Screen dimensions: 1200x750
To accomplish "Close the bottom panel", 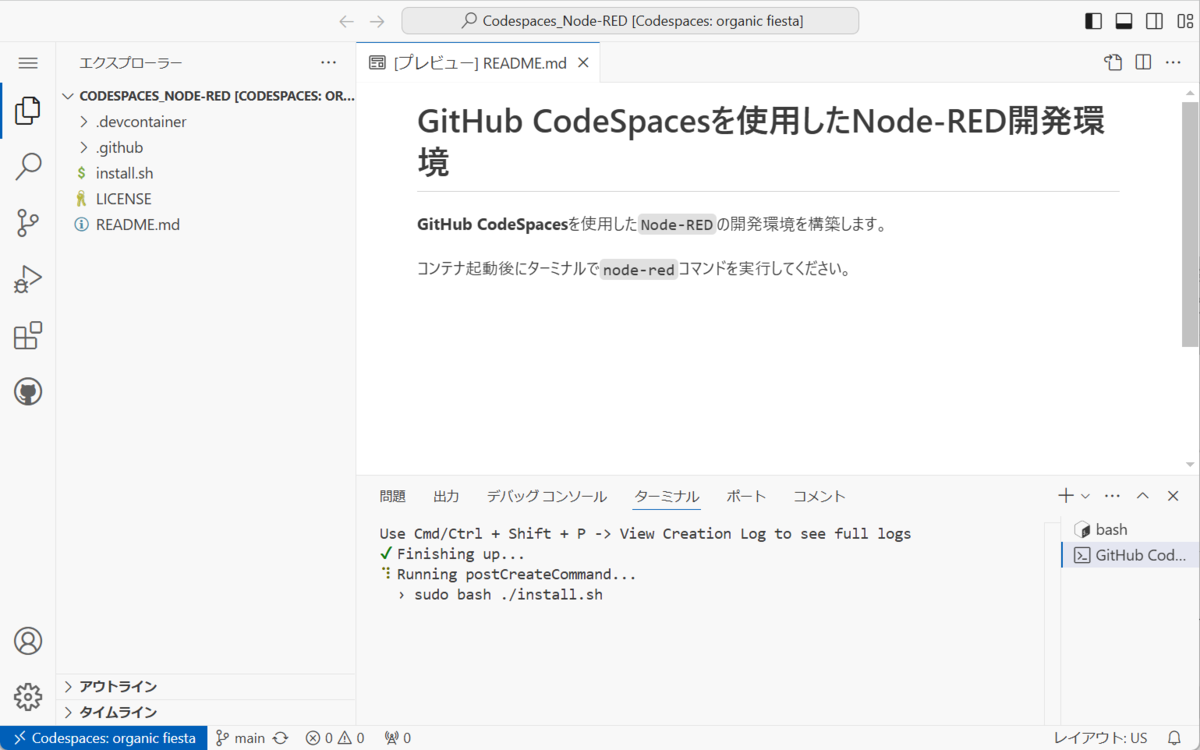I will (x=1173, y=496).
